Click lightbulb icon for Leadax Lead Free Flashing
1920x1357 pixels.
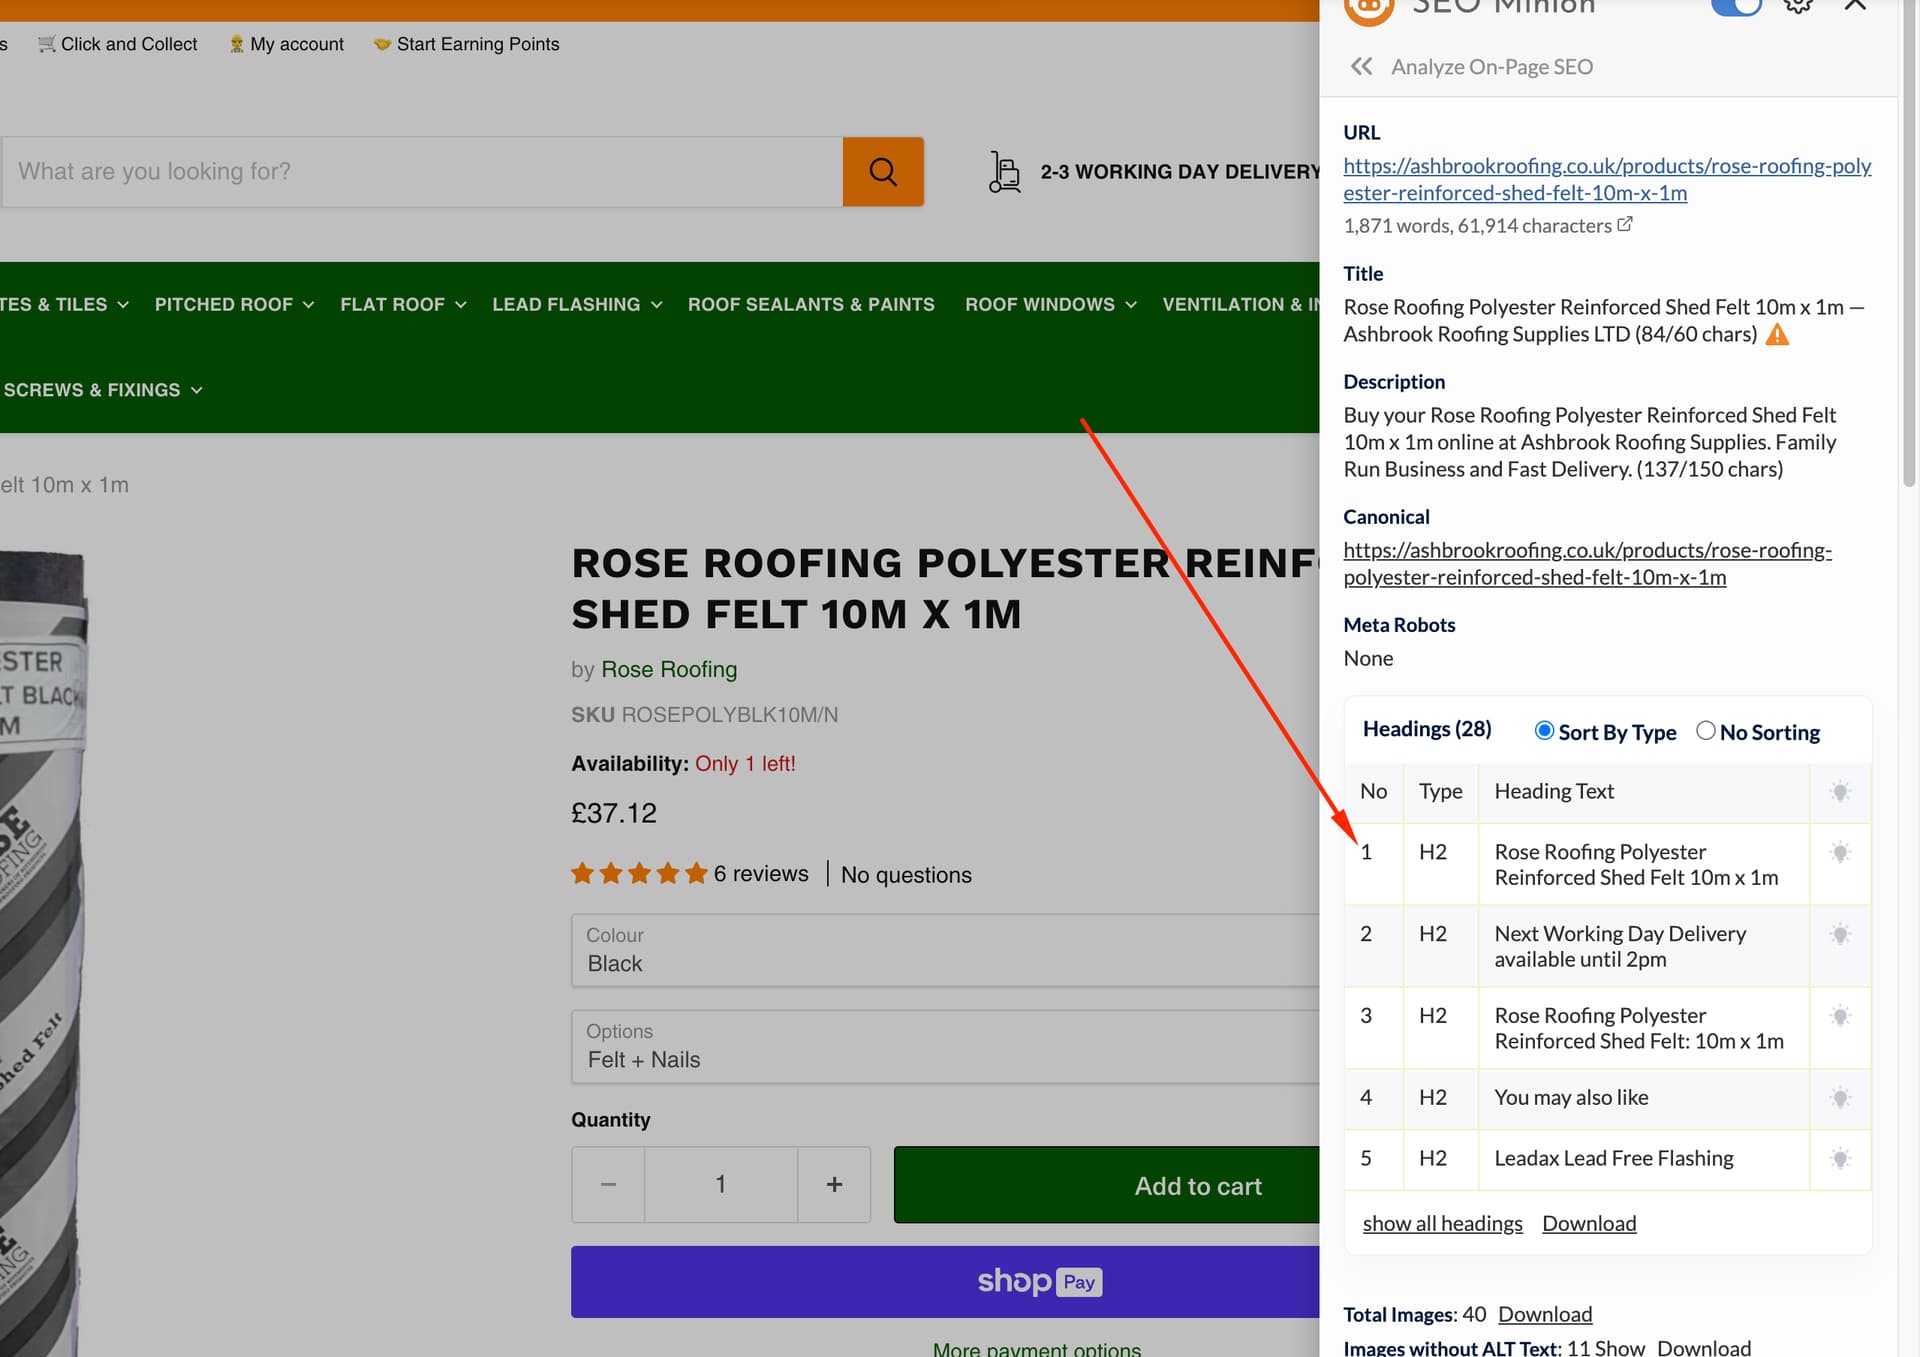click(1840, 1159)
